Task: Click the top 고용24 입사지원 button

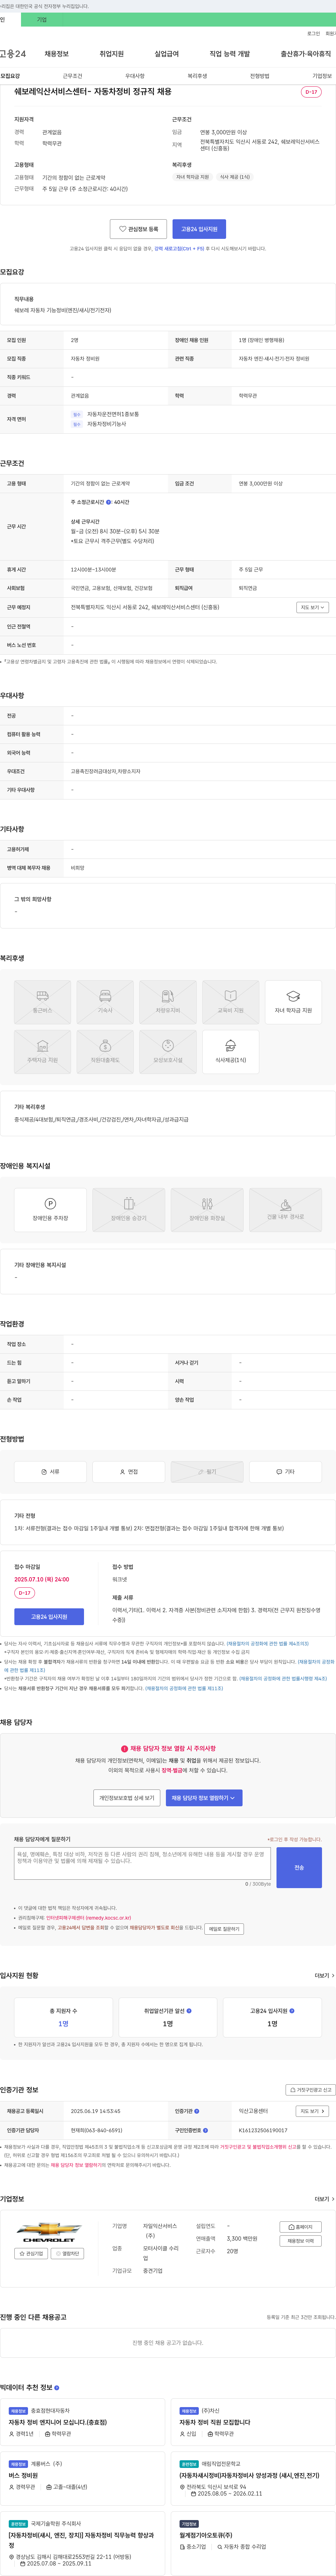Action: [199, 229]
